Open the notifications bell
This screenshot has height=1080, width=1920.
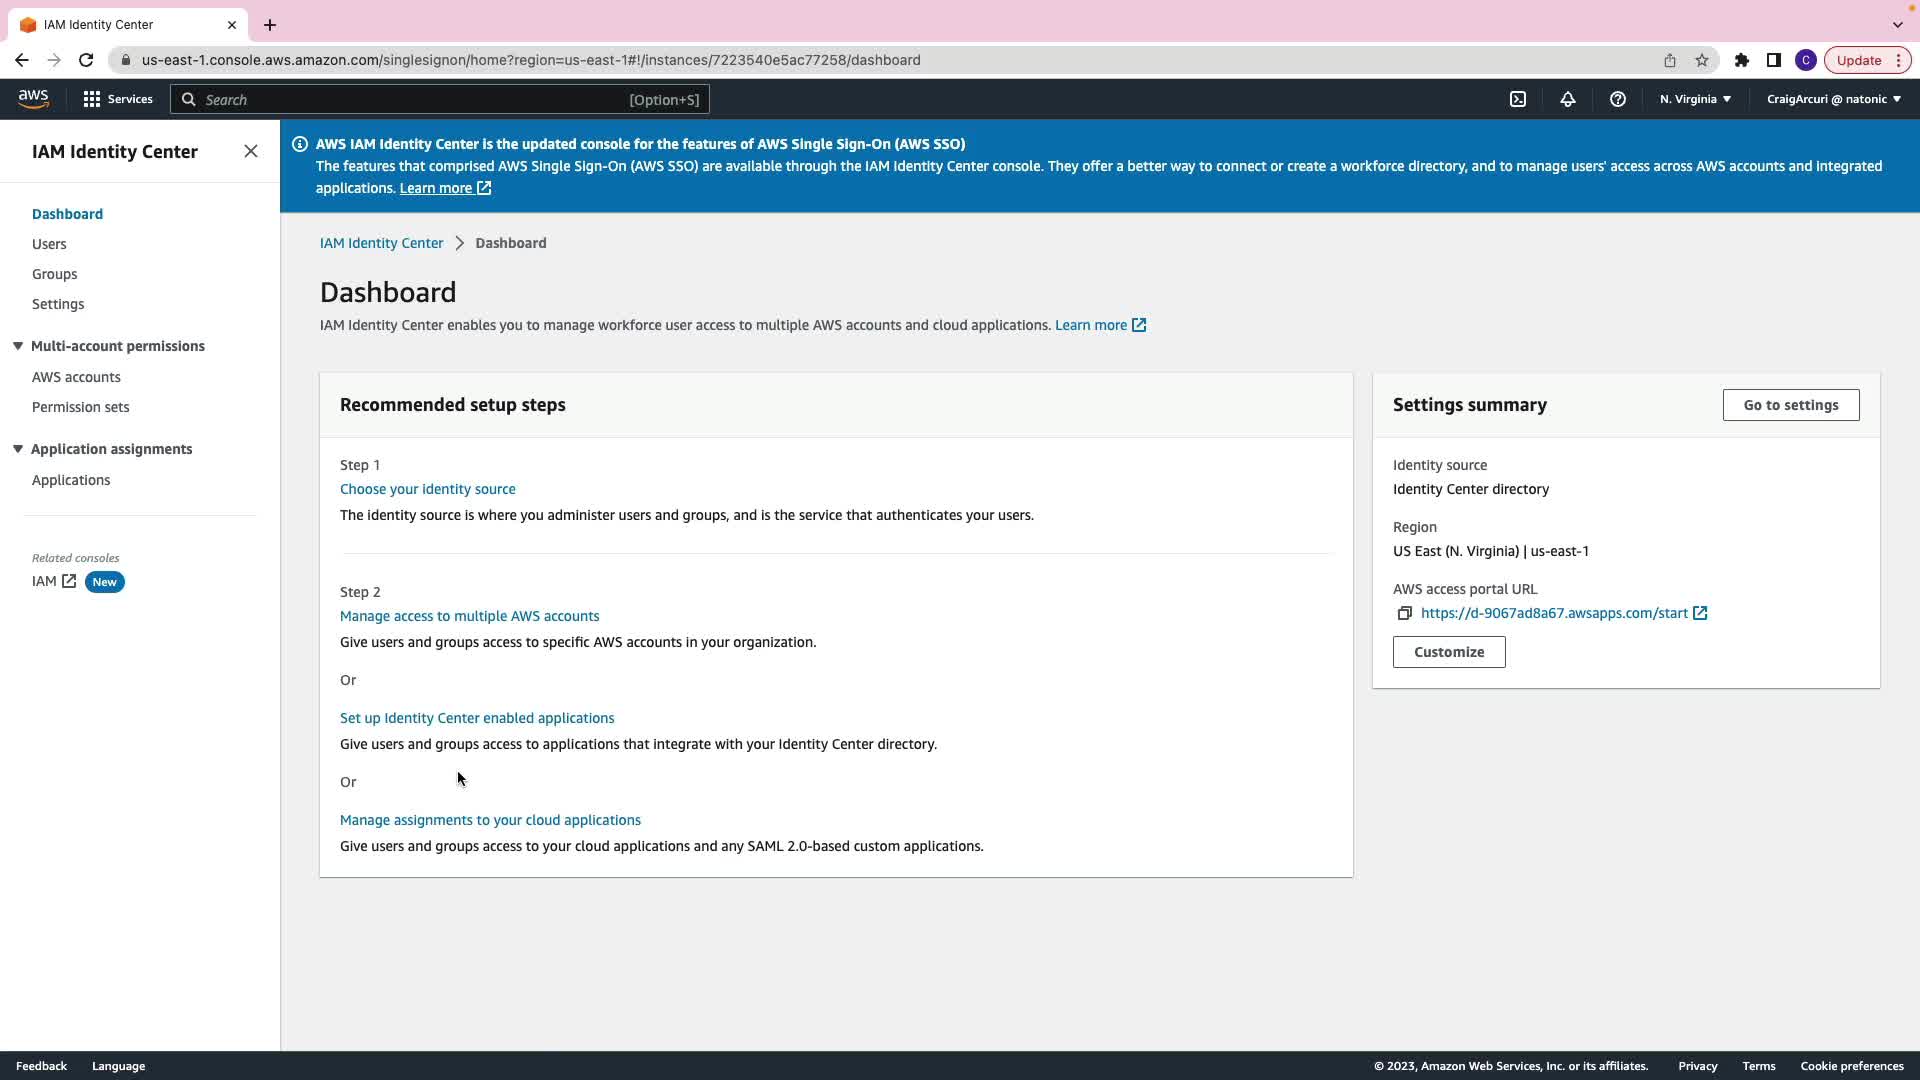(1567, 99)
